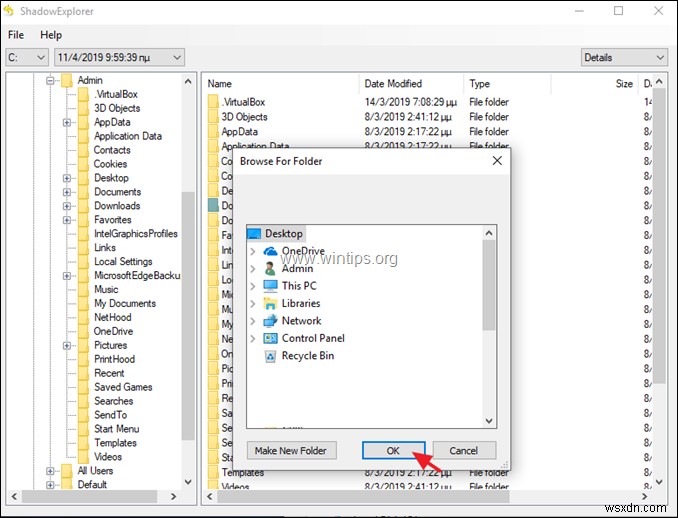Expand the AppData tree node

point(67,122)
